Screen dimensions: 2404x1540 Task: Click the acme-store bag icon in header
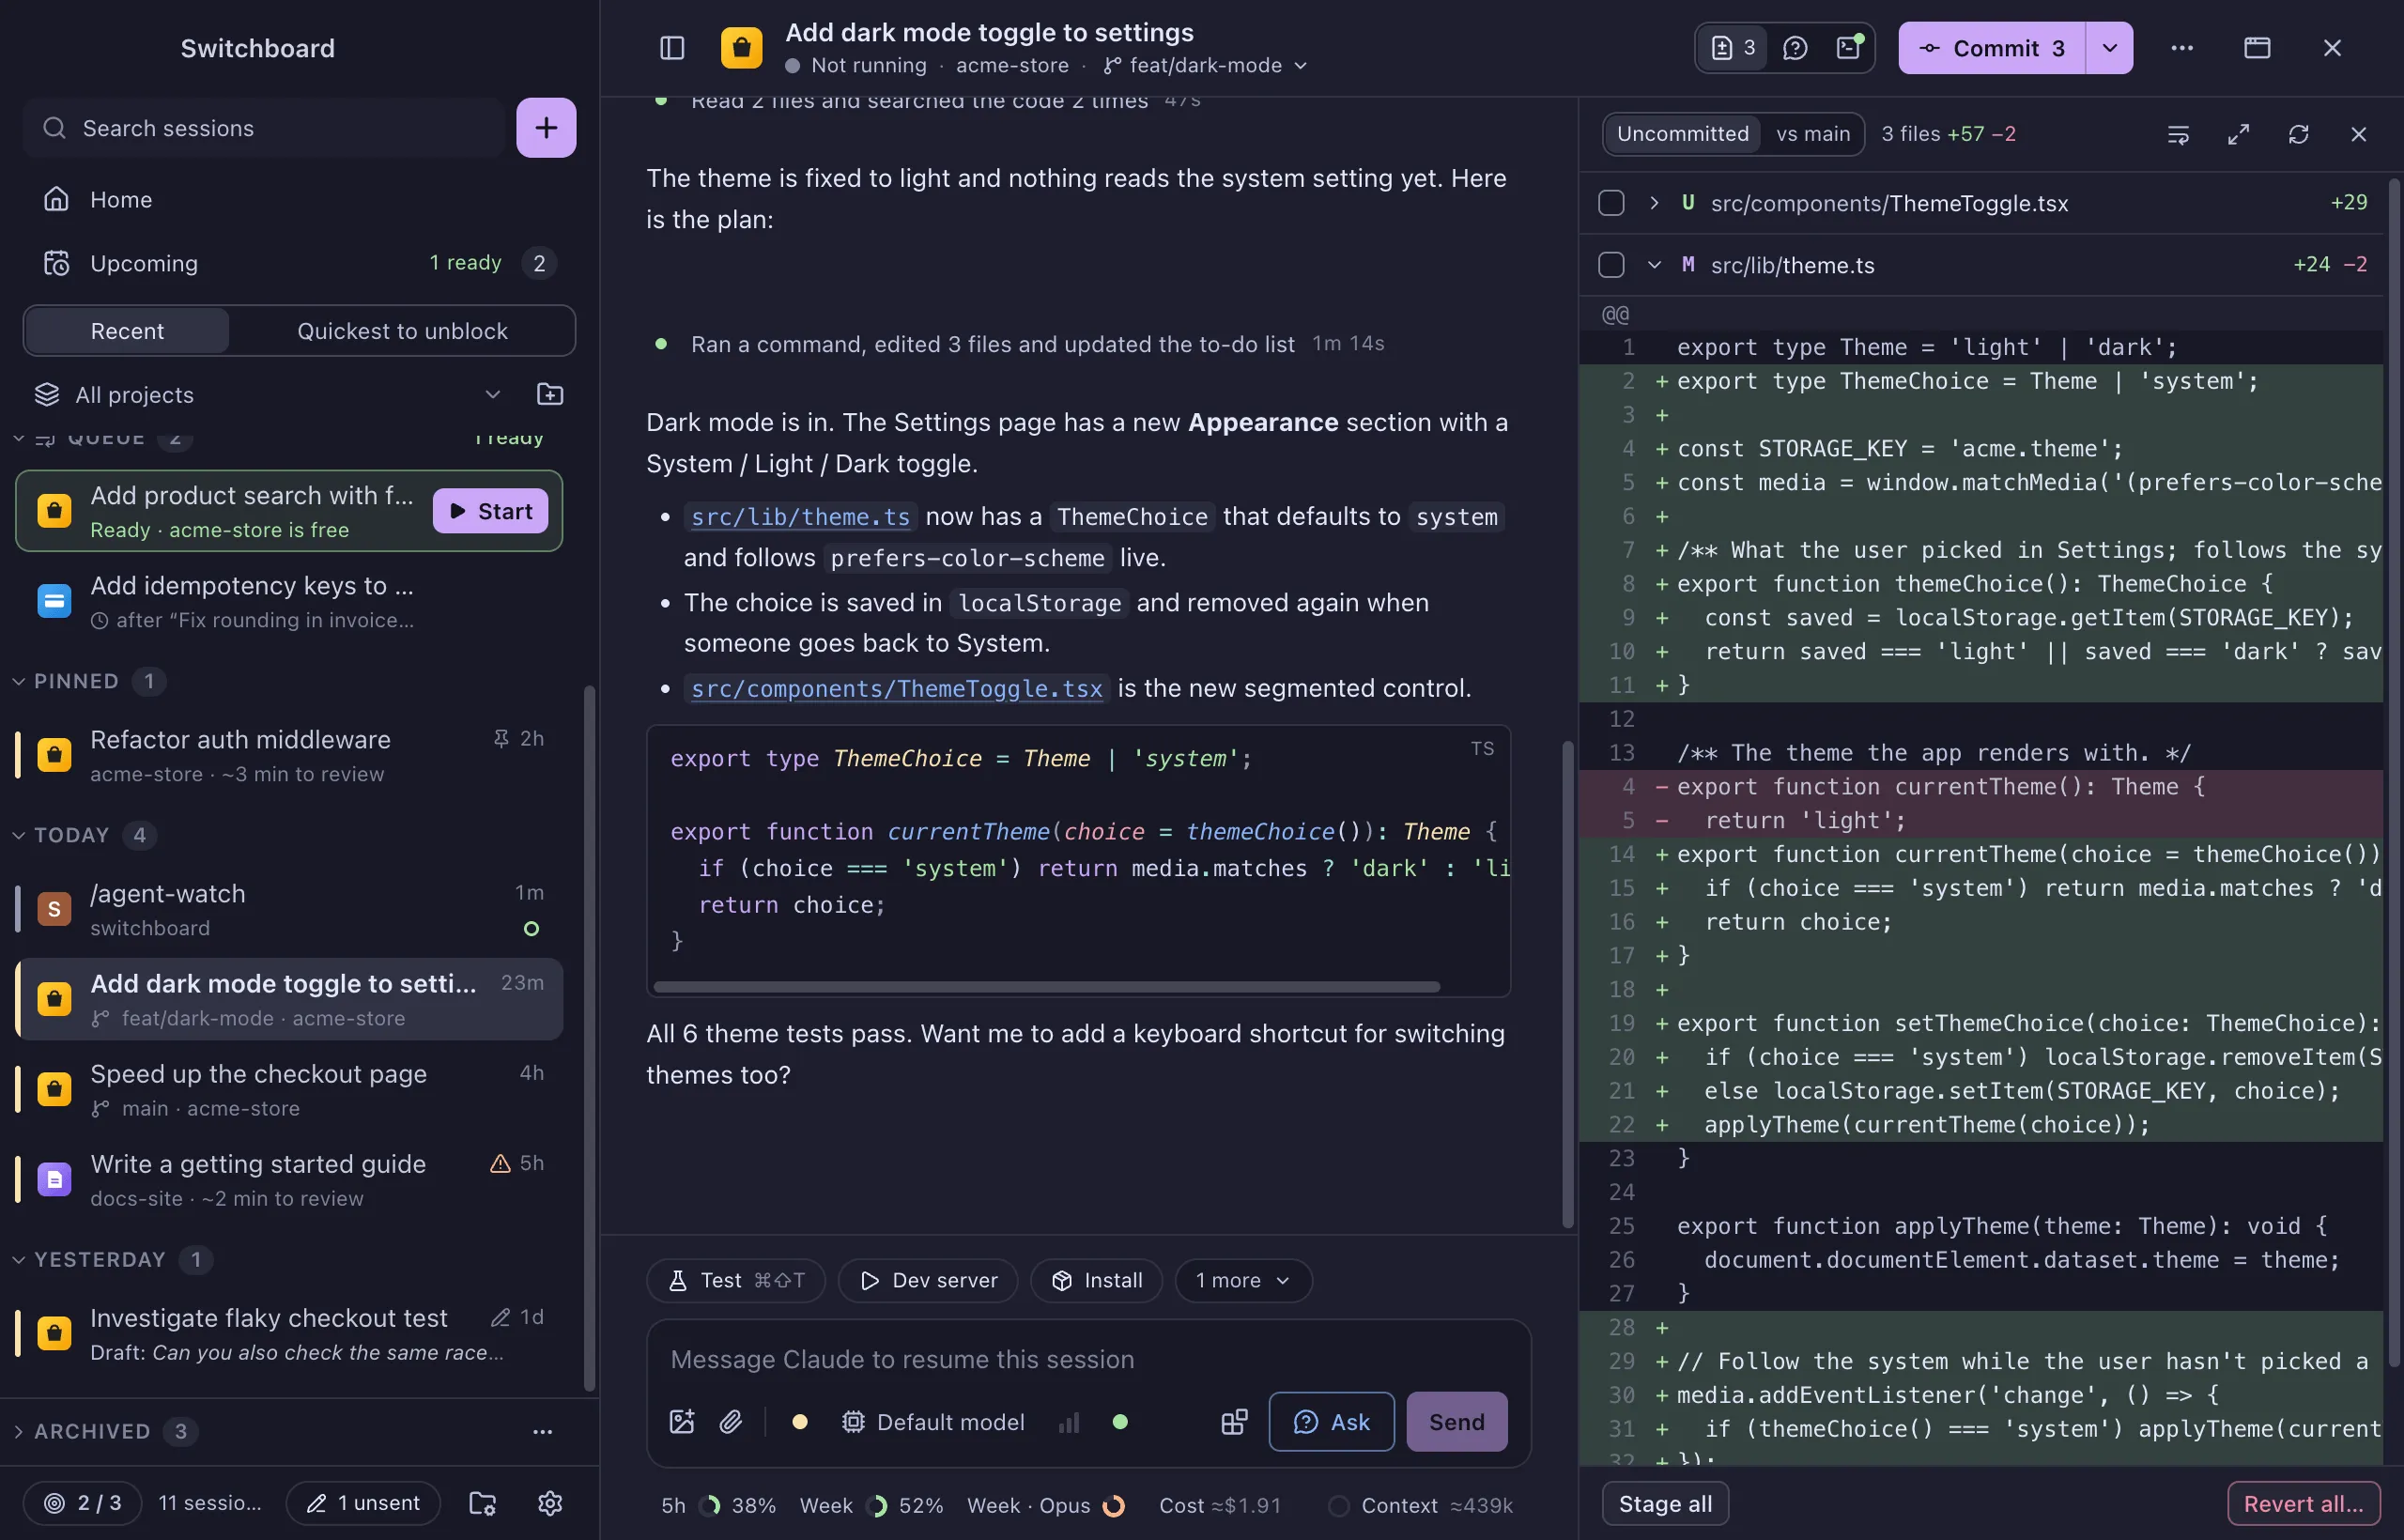(741, 48)
